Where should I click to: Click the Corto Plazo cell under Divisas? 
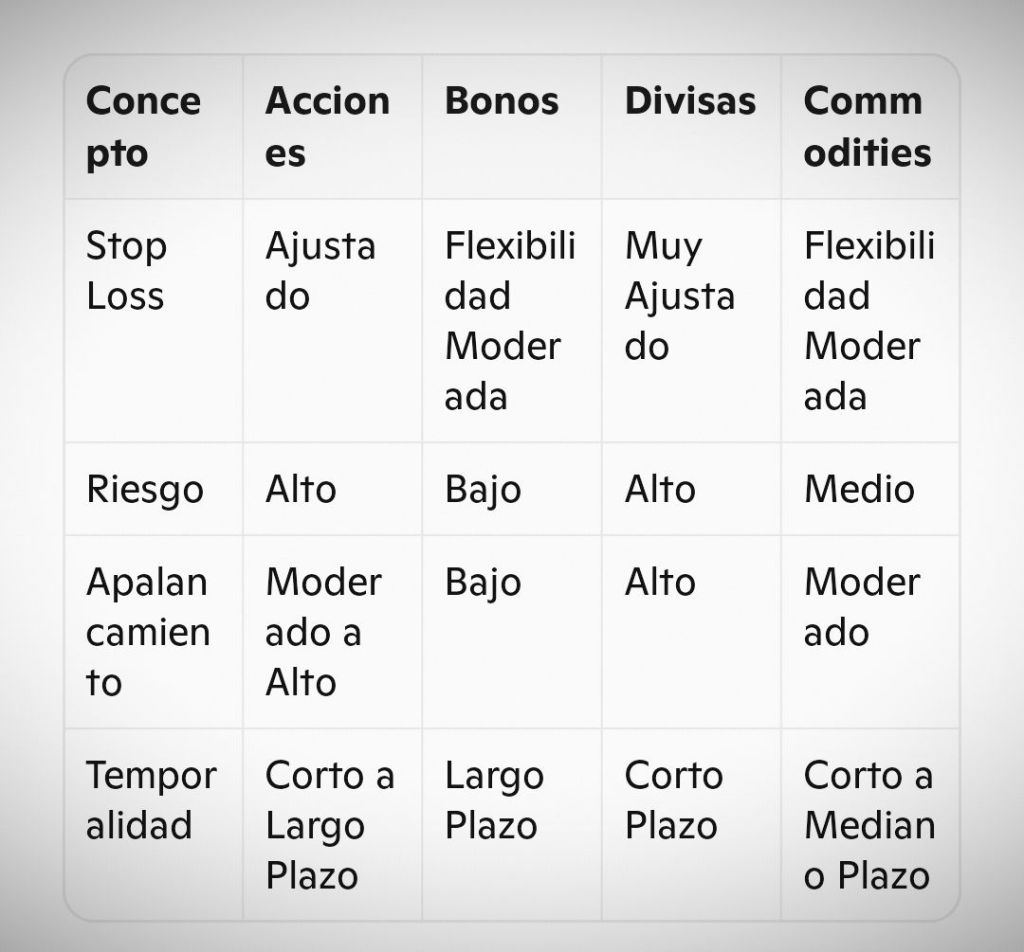(x=673, y=800)
